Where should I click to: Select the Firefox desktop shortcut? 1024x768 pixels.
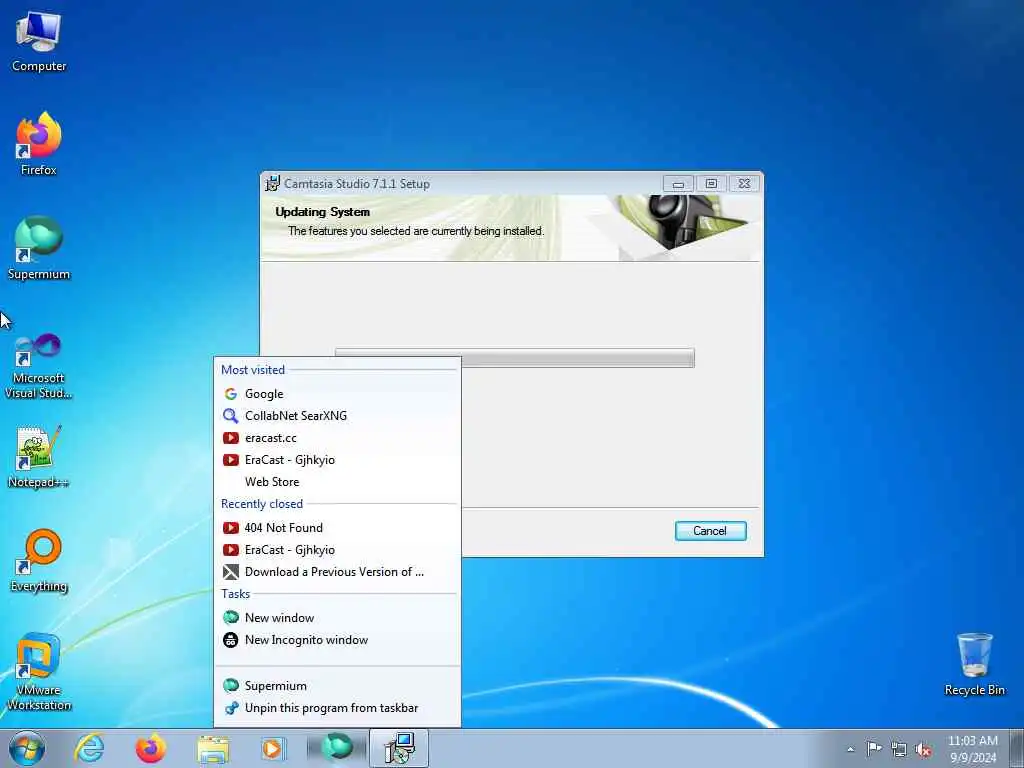pos(39,144)
